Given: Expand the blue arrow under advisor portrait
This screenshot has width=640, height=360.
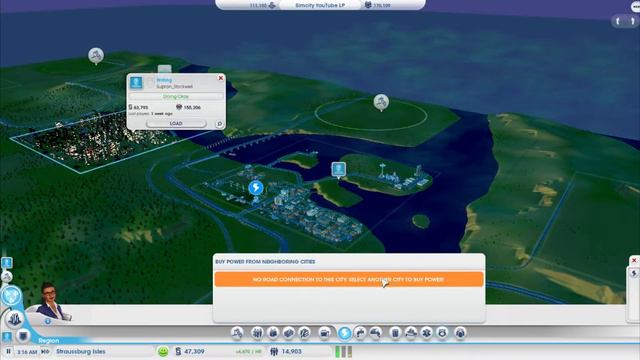Looking at the screenshot, I should [x=48, y=321].
